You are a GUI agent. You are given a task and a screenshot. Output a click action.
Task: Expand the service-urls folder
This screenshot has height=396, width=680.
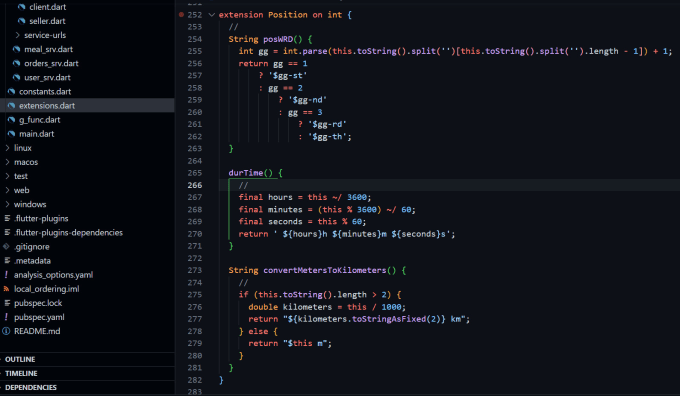click(45, 35)
